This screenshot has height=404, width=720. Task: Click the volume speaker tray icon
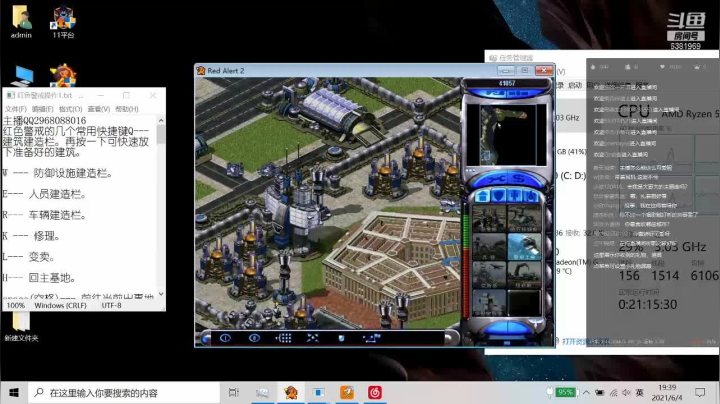coord(626,393)
